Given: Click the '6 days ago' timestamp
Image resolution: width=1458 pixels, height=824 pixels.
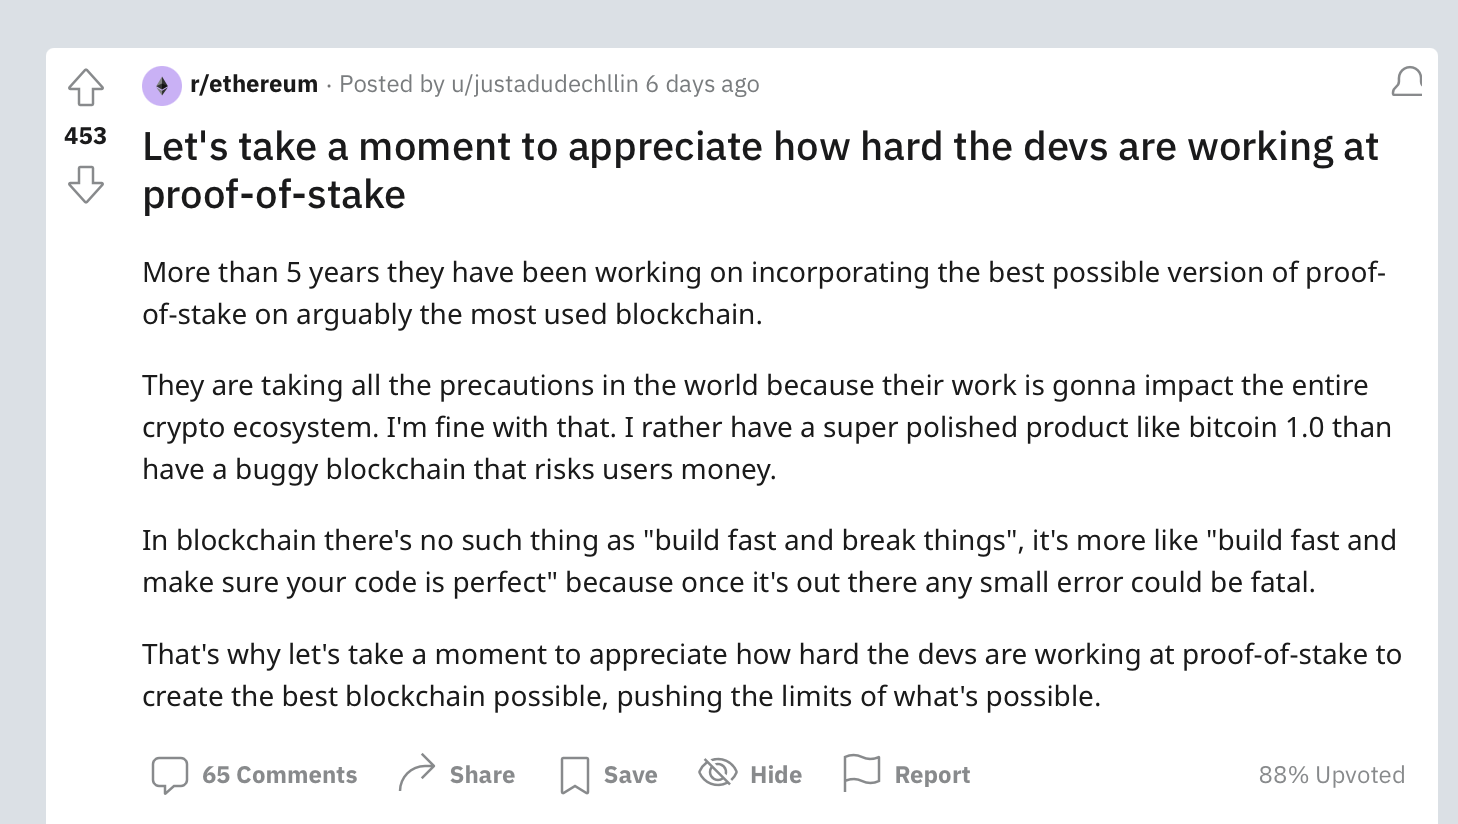Looking at the screenshot, I should click(x=702, y=84).
